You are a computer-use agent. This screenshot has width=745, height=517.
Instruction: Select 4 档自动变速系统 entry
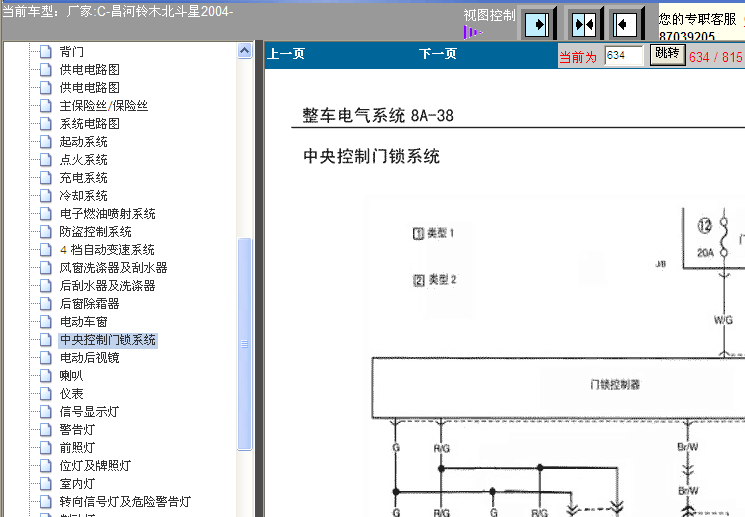(x=107, y=249)
